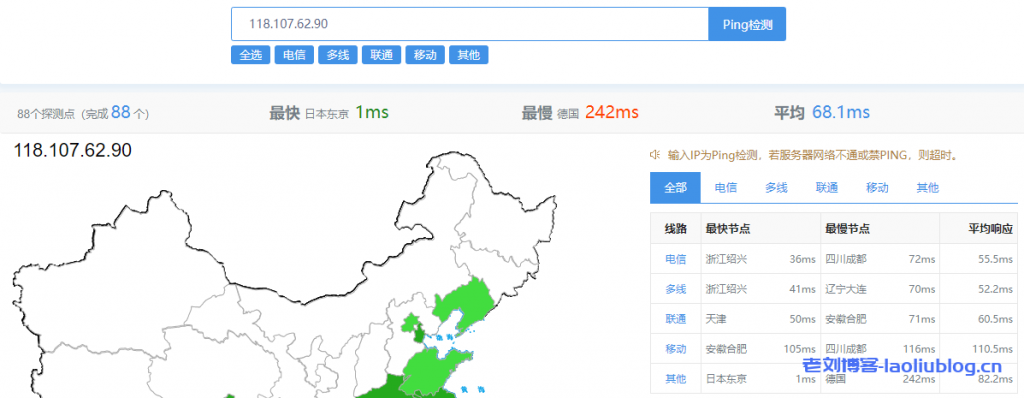Switch to the 联通 tab in results

tap(827, 188)
